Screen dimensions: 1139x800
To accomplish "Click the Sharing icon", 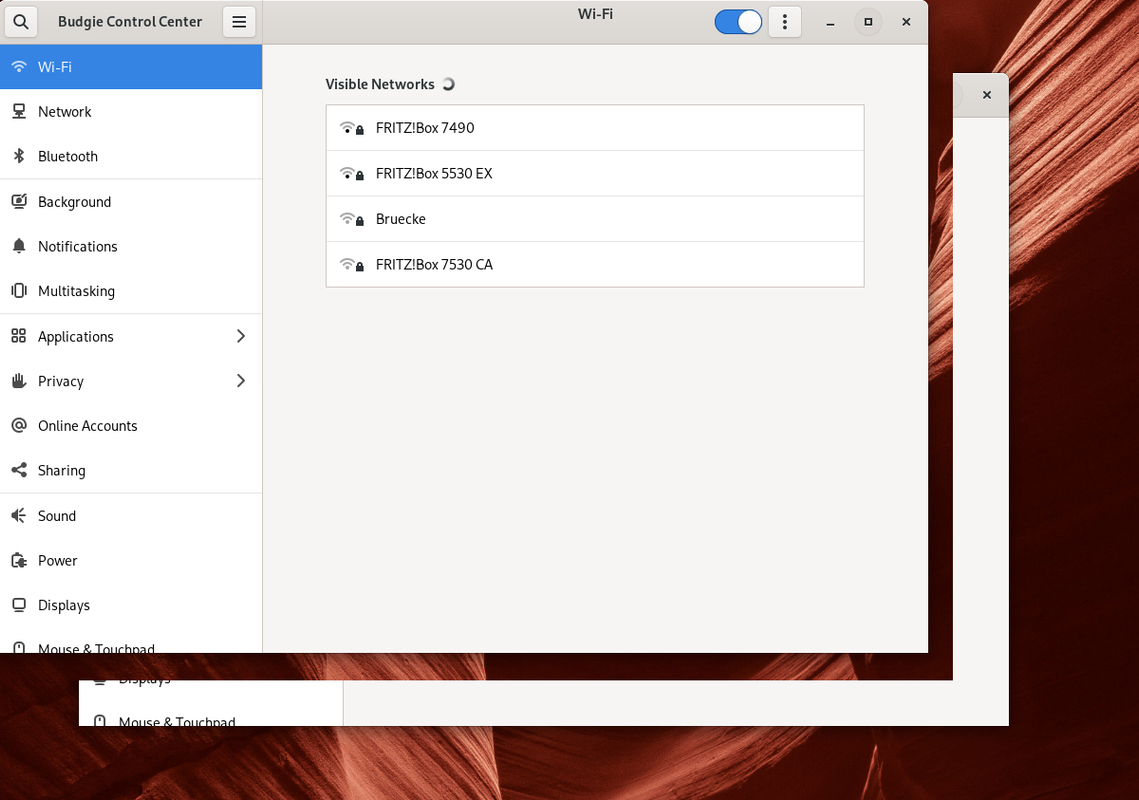I will click(20, 470).
